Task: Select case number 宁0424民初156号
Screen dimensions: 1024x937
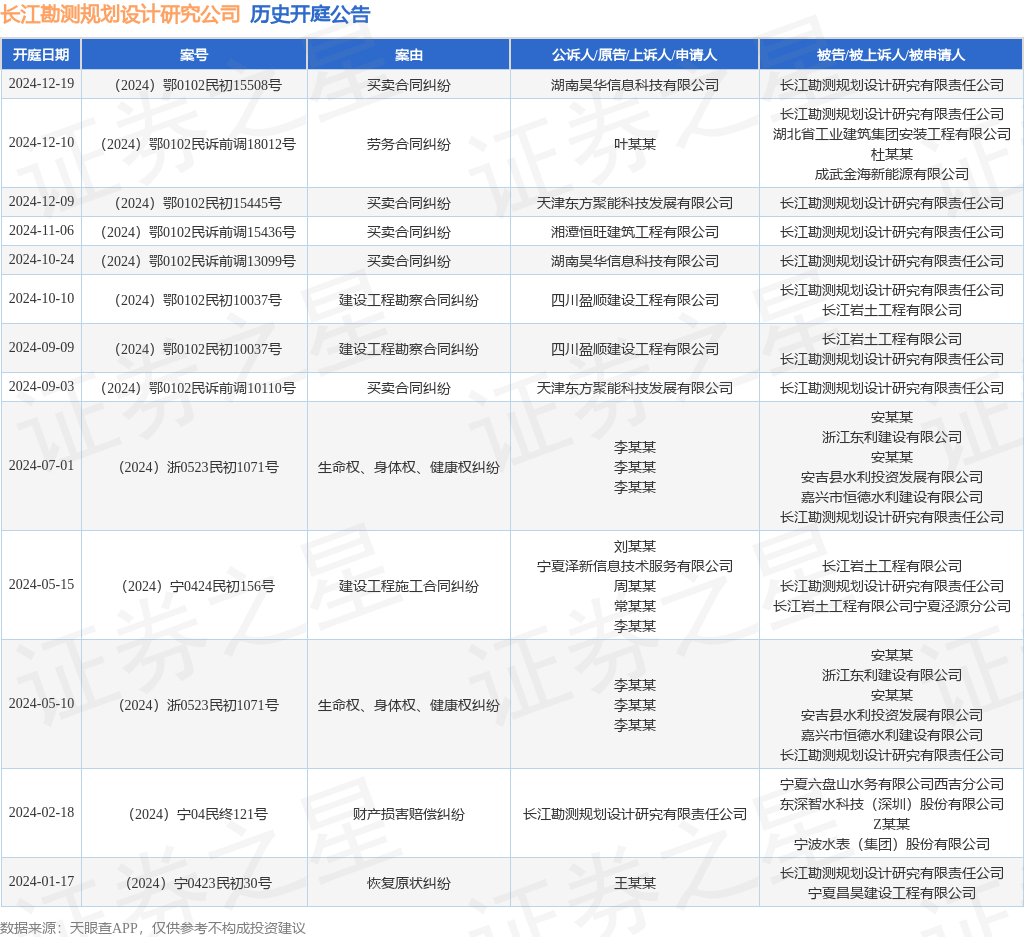Action: (198, 586)
